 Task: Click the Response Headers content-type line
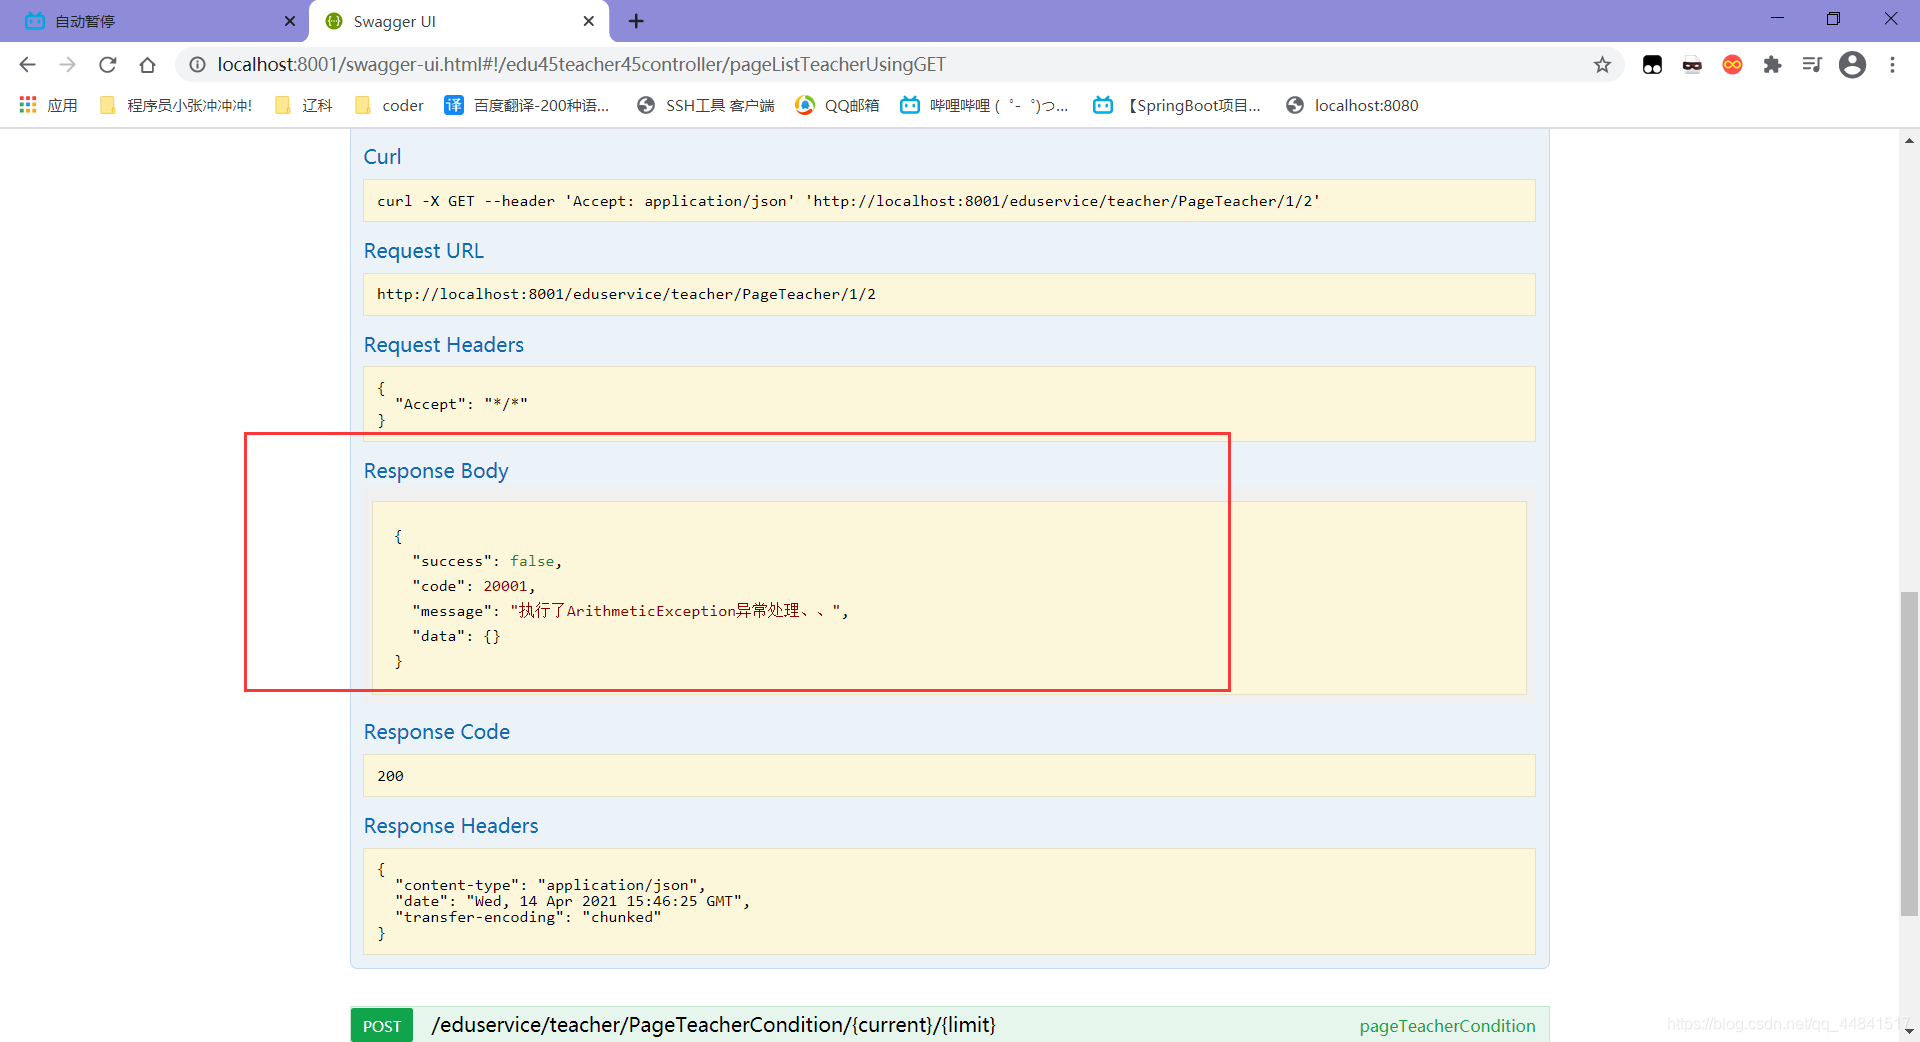550,885
